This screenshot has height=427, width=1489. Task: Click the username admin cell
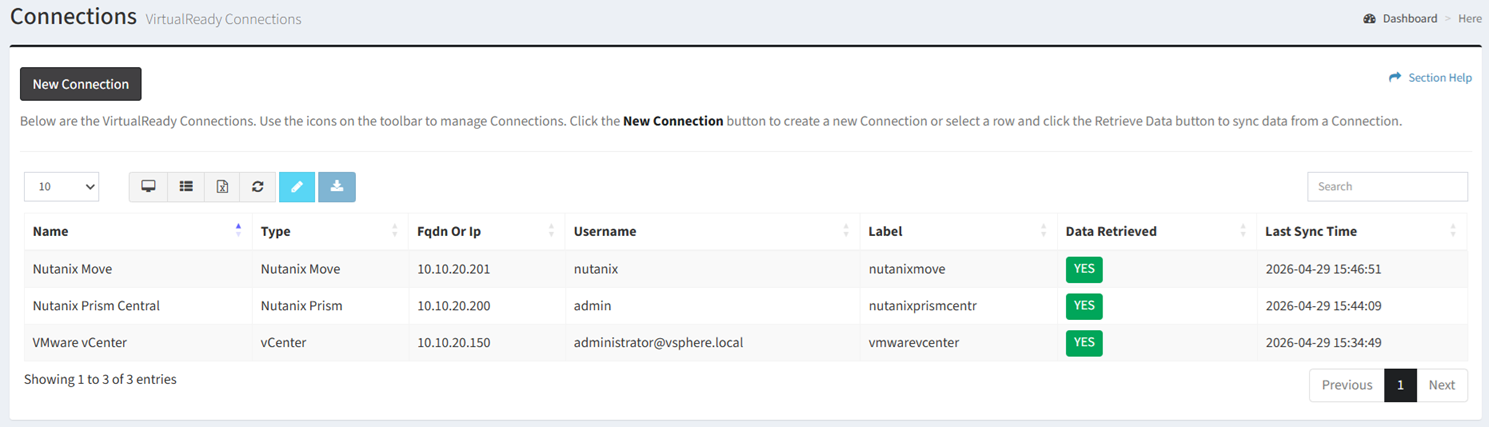(x=712, y=305)
